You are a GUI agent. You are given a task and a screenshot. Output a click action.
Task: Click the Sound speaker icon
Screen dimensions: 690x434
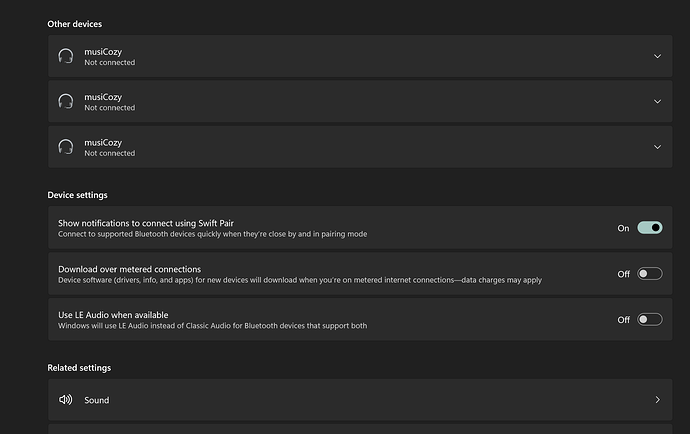coord(66,400)
